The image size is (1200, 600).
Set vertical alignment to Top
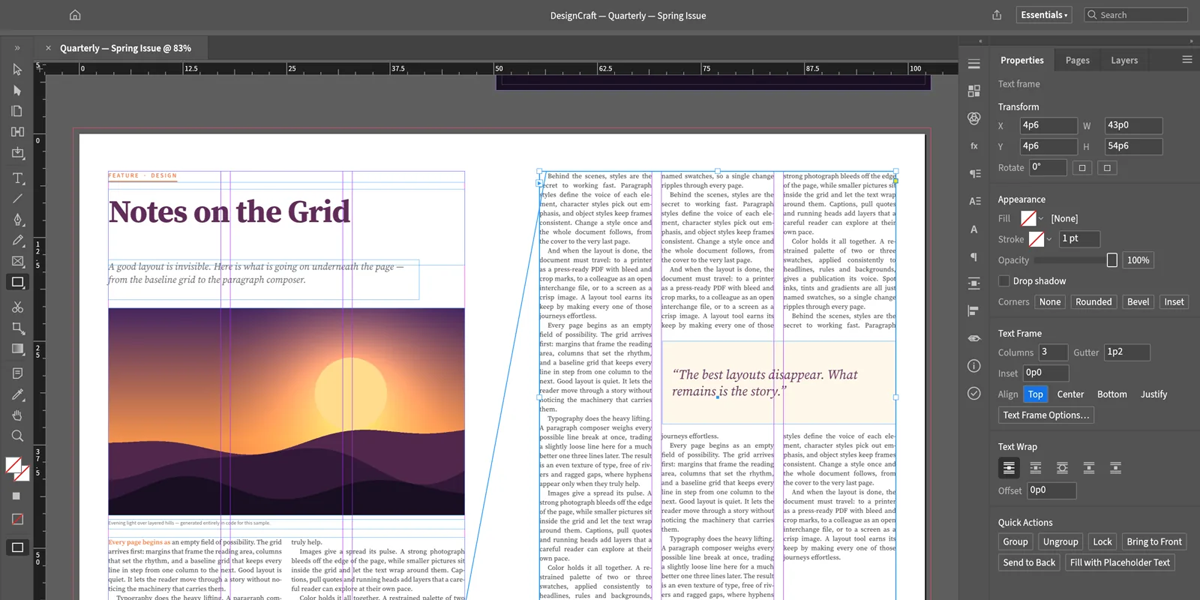click(1035, 394)
